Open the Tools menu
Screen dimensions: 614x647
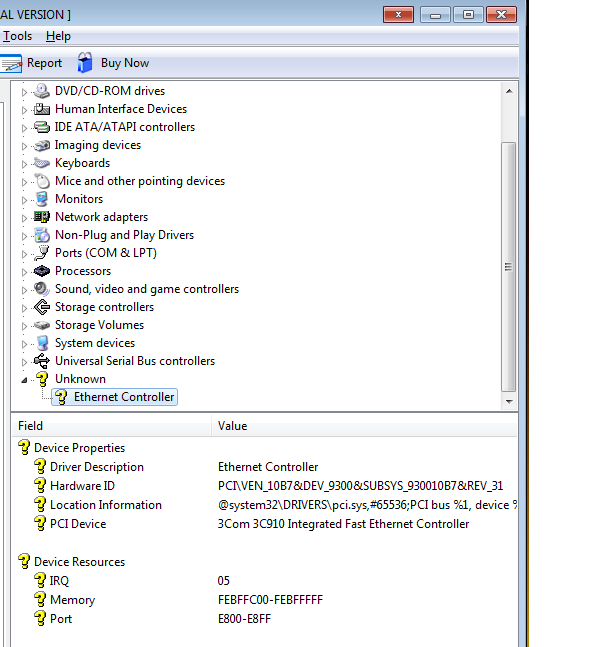tap(17, 36)
